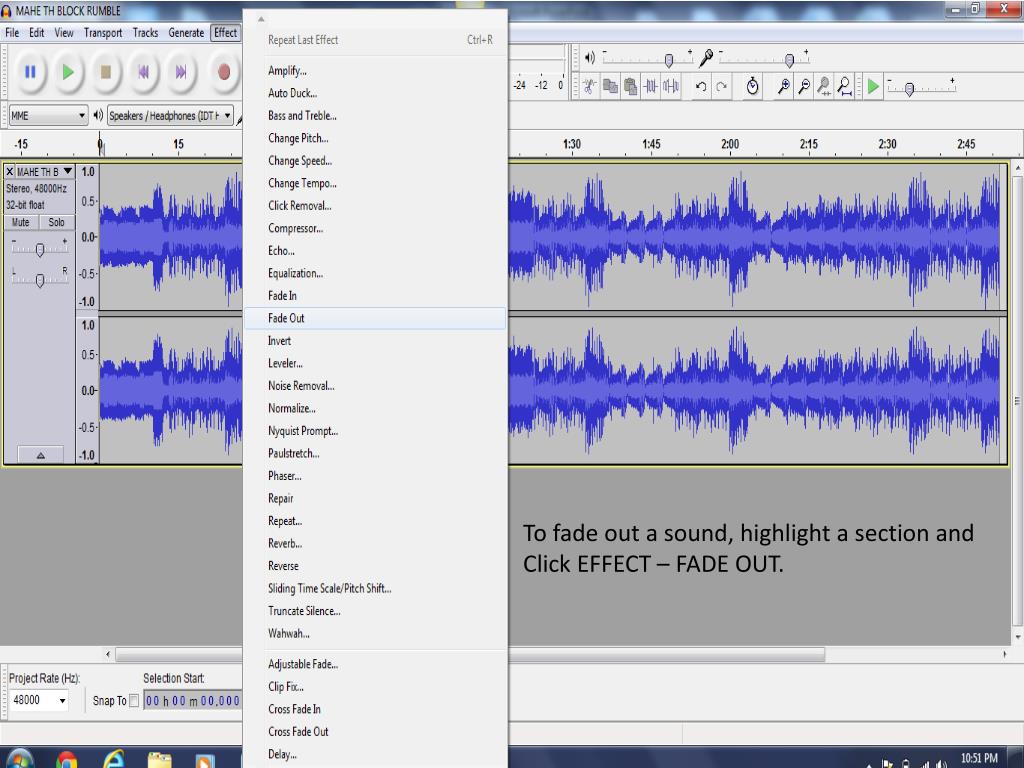Select the Equalization... effect
1024x768 pixels.
tap(375, 274)
